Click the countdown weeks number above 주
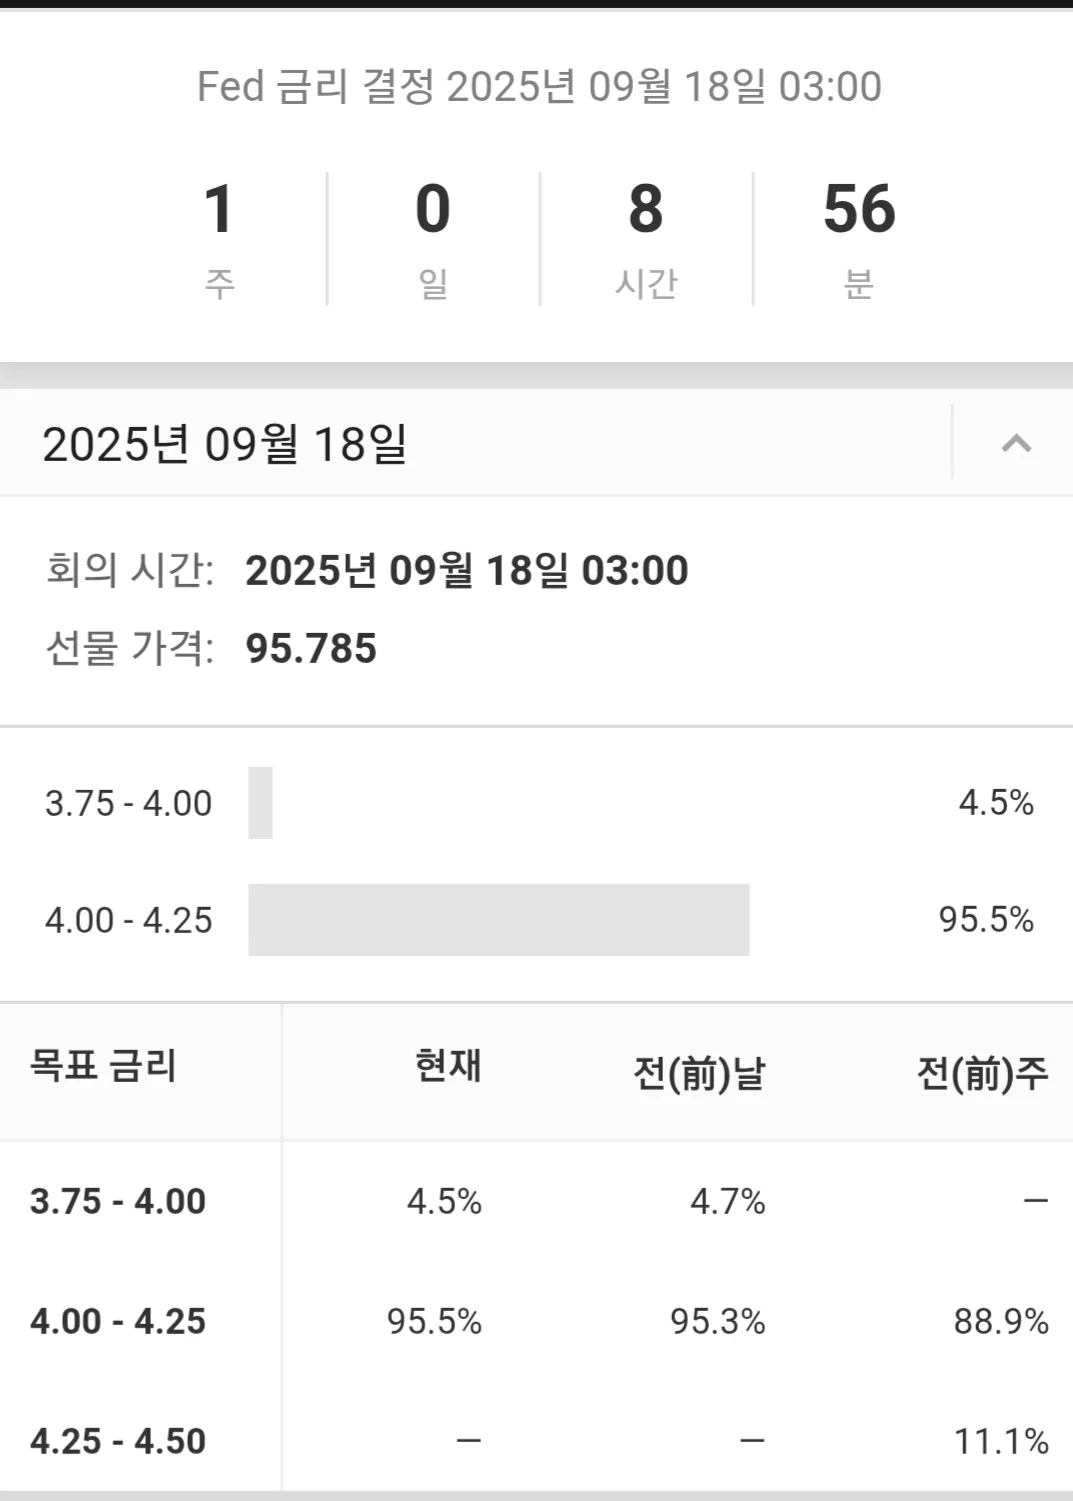Screen dimensions: 1073x1501 [219, 209]
